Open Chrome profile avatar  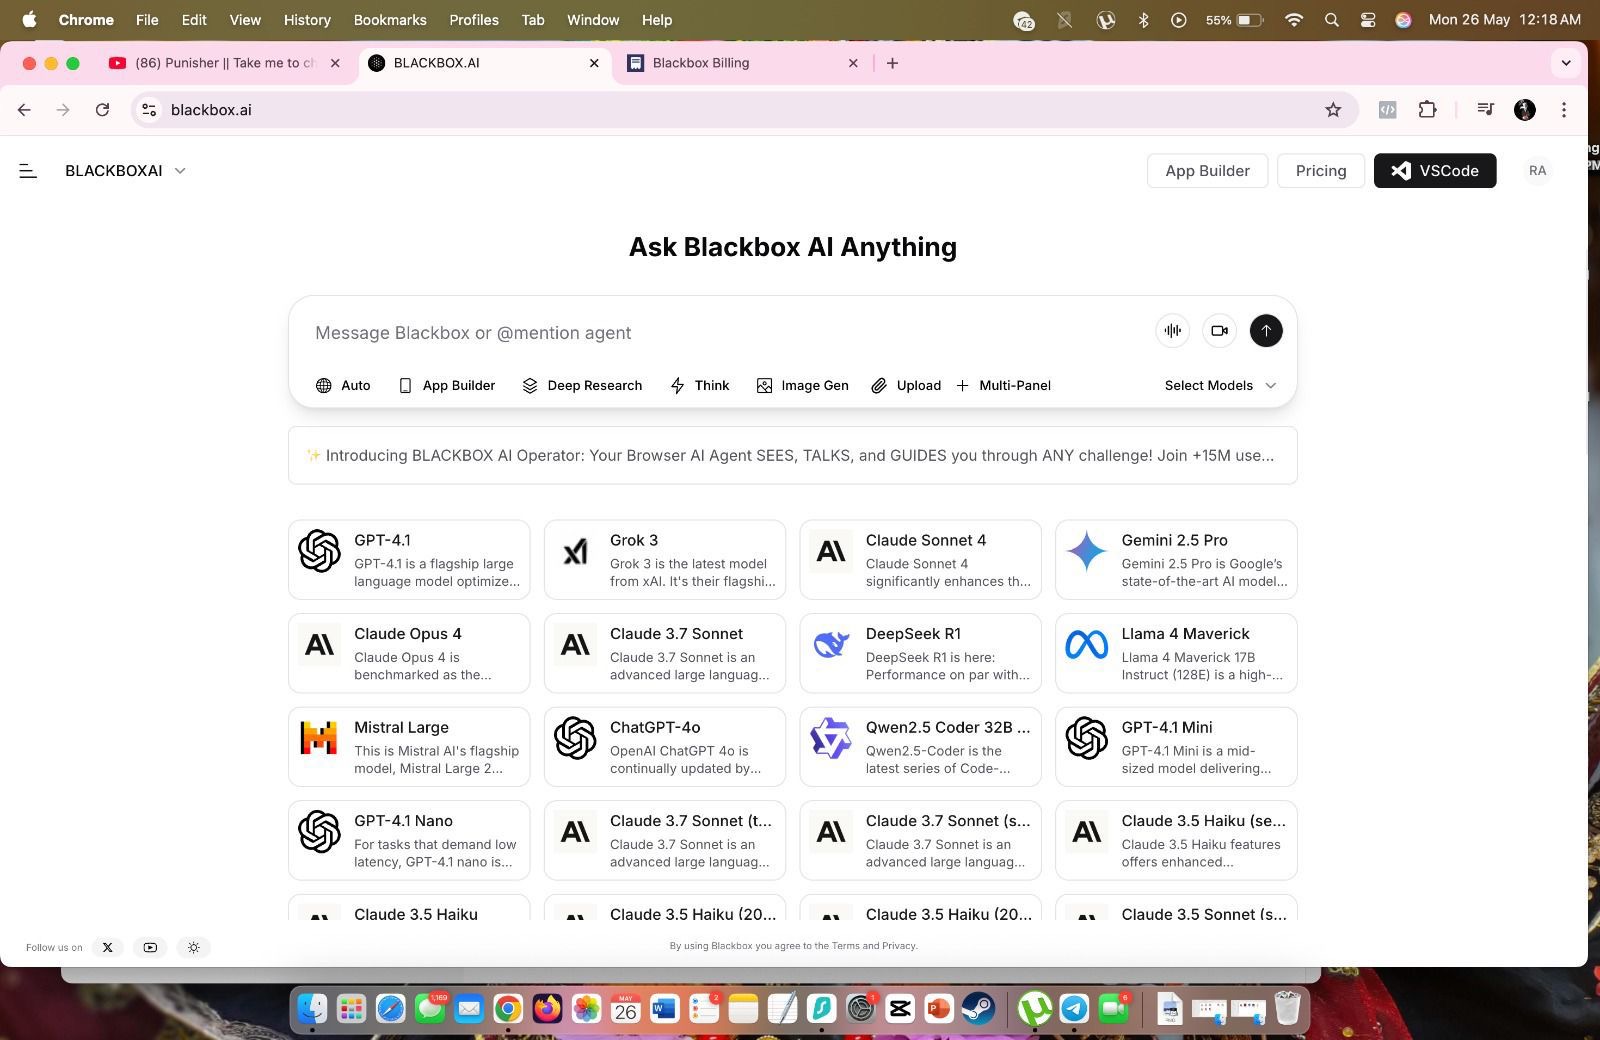[x=1525, y=110]
